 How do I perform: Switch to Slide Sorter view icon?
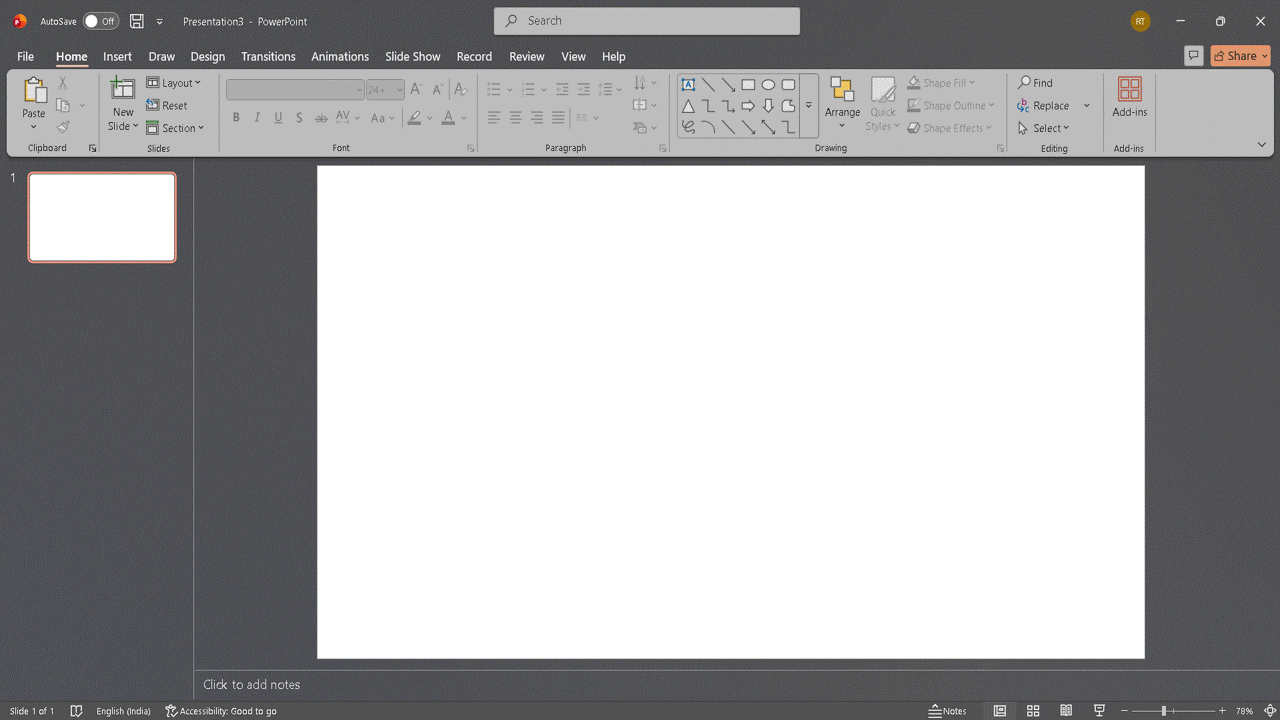[x=1032, y=710]
